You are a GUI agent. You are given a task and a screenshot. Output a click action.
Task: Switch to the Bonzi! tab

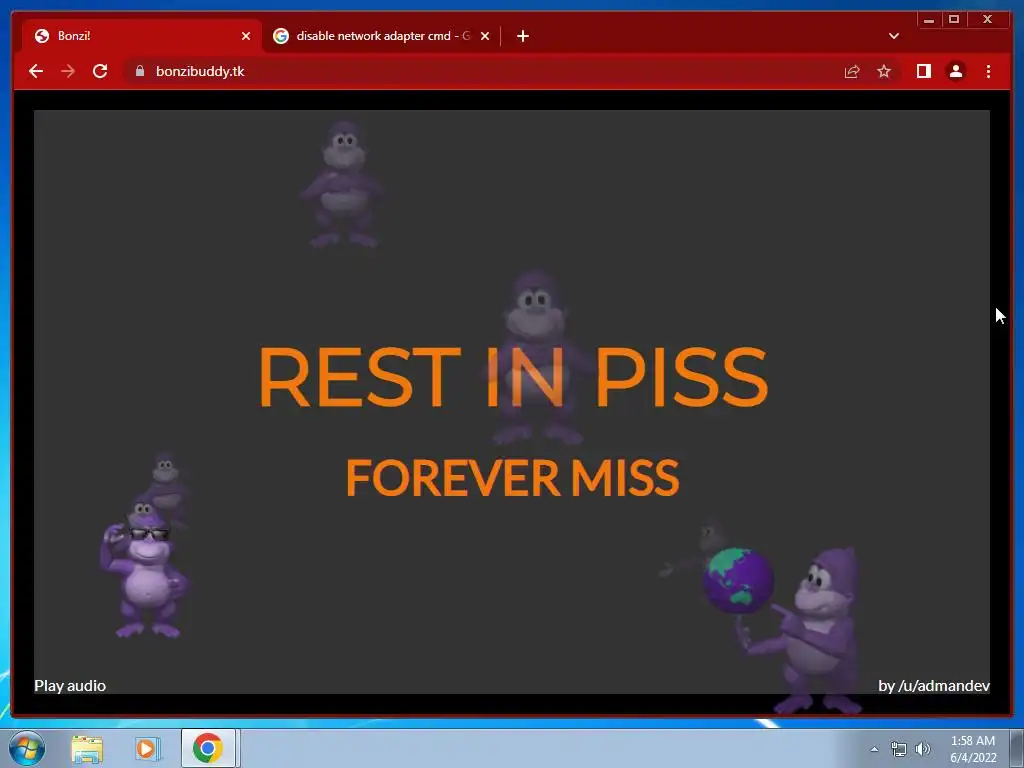[142, 36]
